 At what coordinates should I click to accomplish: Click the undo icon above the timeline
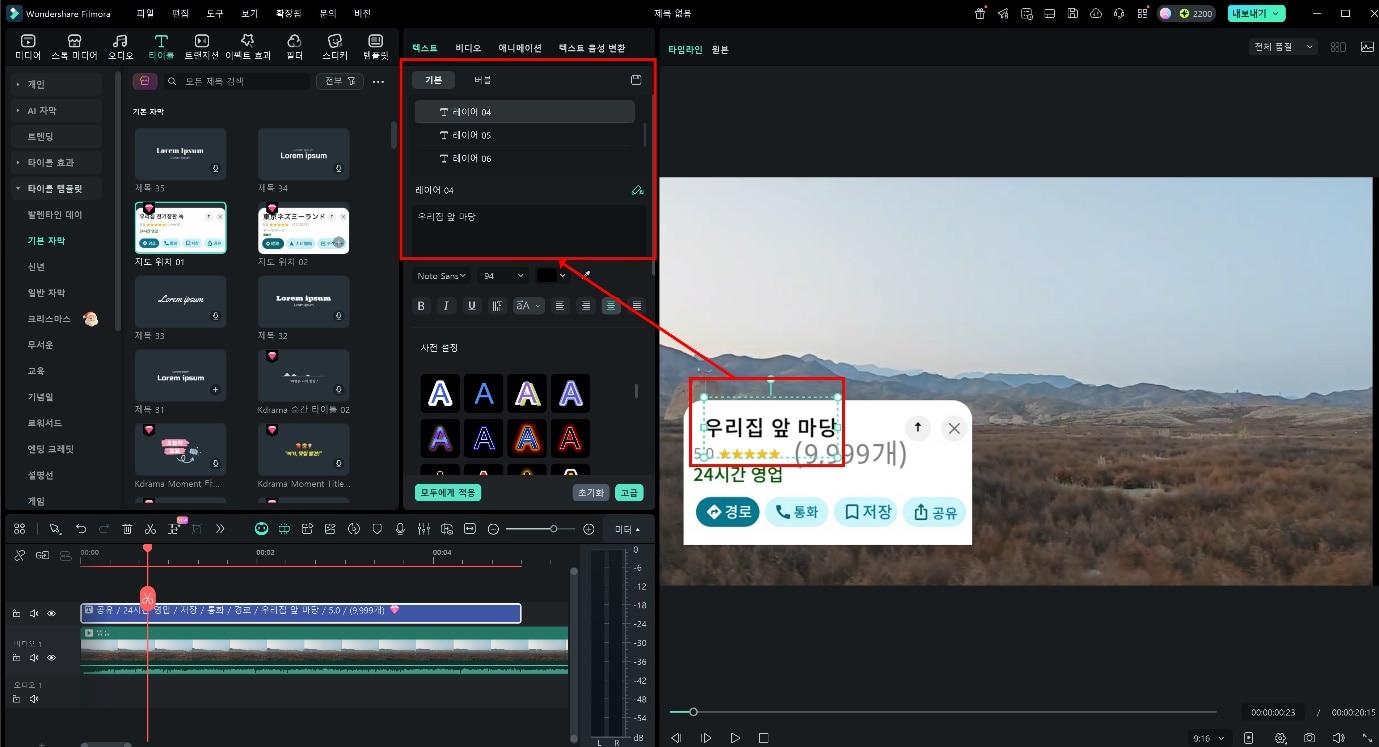(81, 528)
